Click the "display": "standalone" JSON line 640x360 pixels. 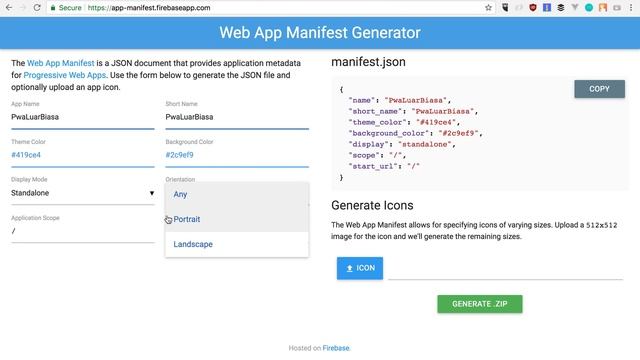402,144
